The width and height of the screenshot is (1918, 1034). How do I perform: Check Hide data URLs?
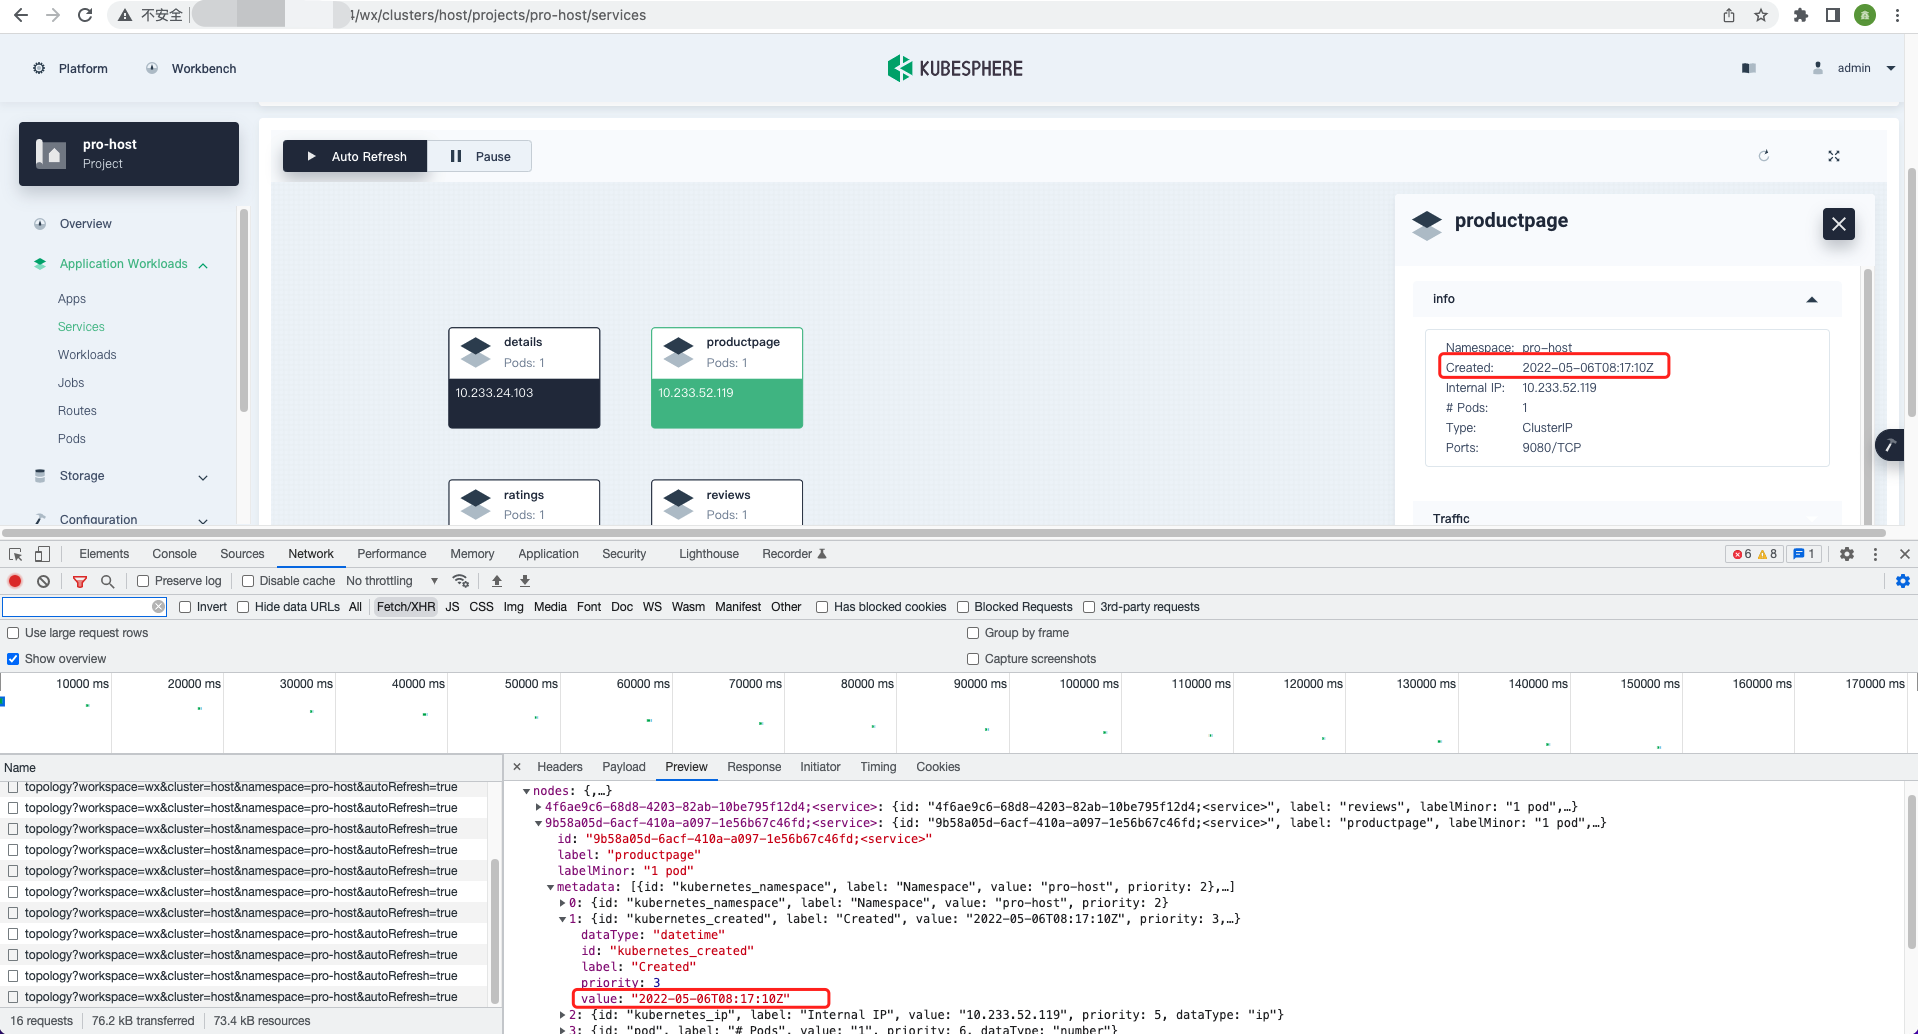[243, 607]
